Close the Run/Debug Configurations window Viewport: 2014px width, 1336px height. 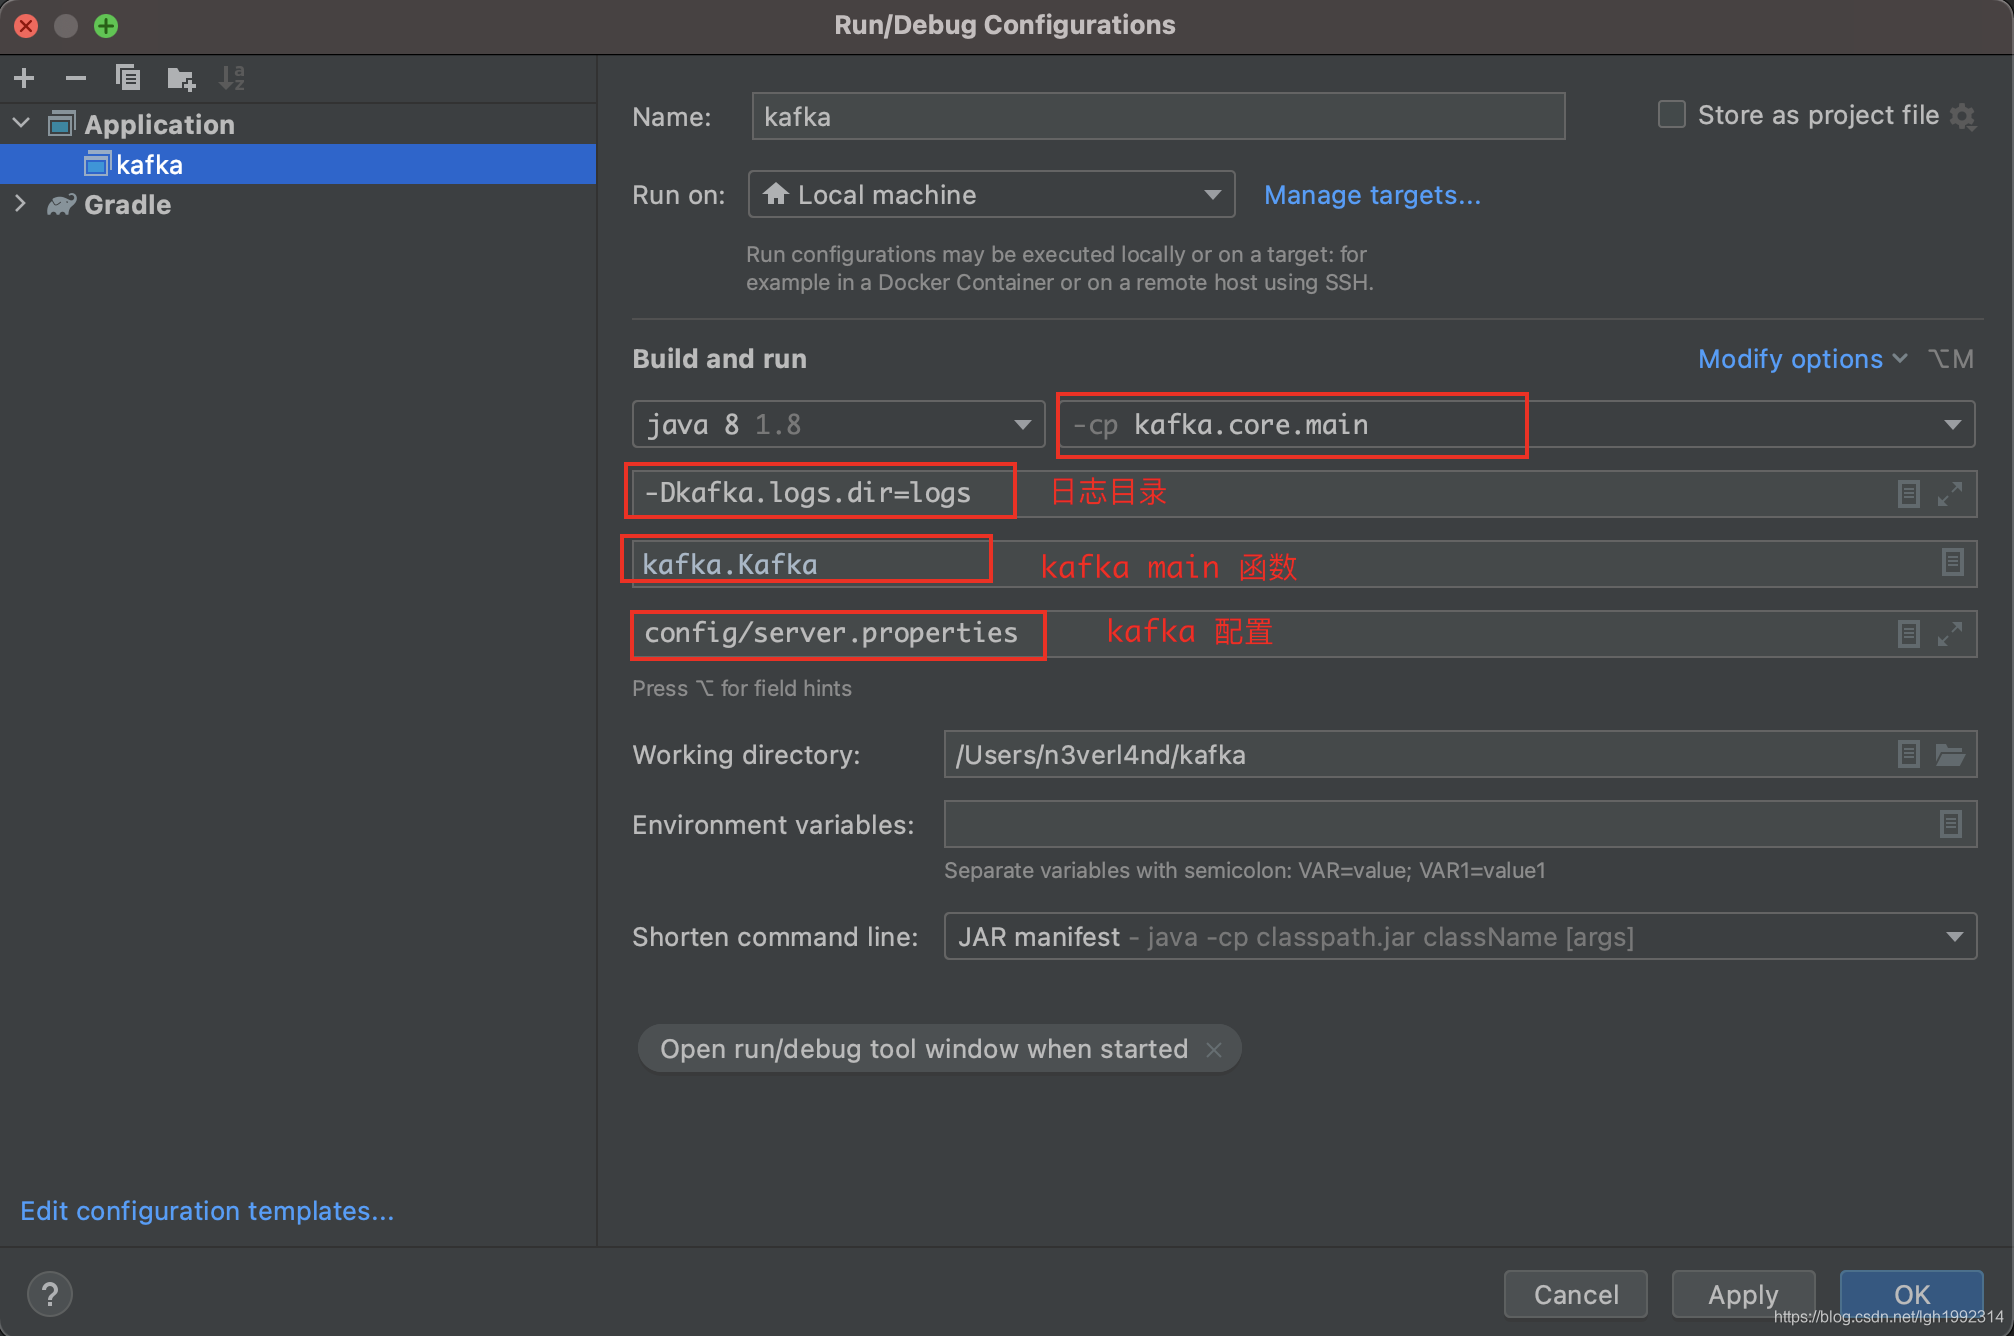point(26,26)
